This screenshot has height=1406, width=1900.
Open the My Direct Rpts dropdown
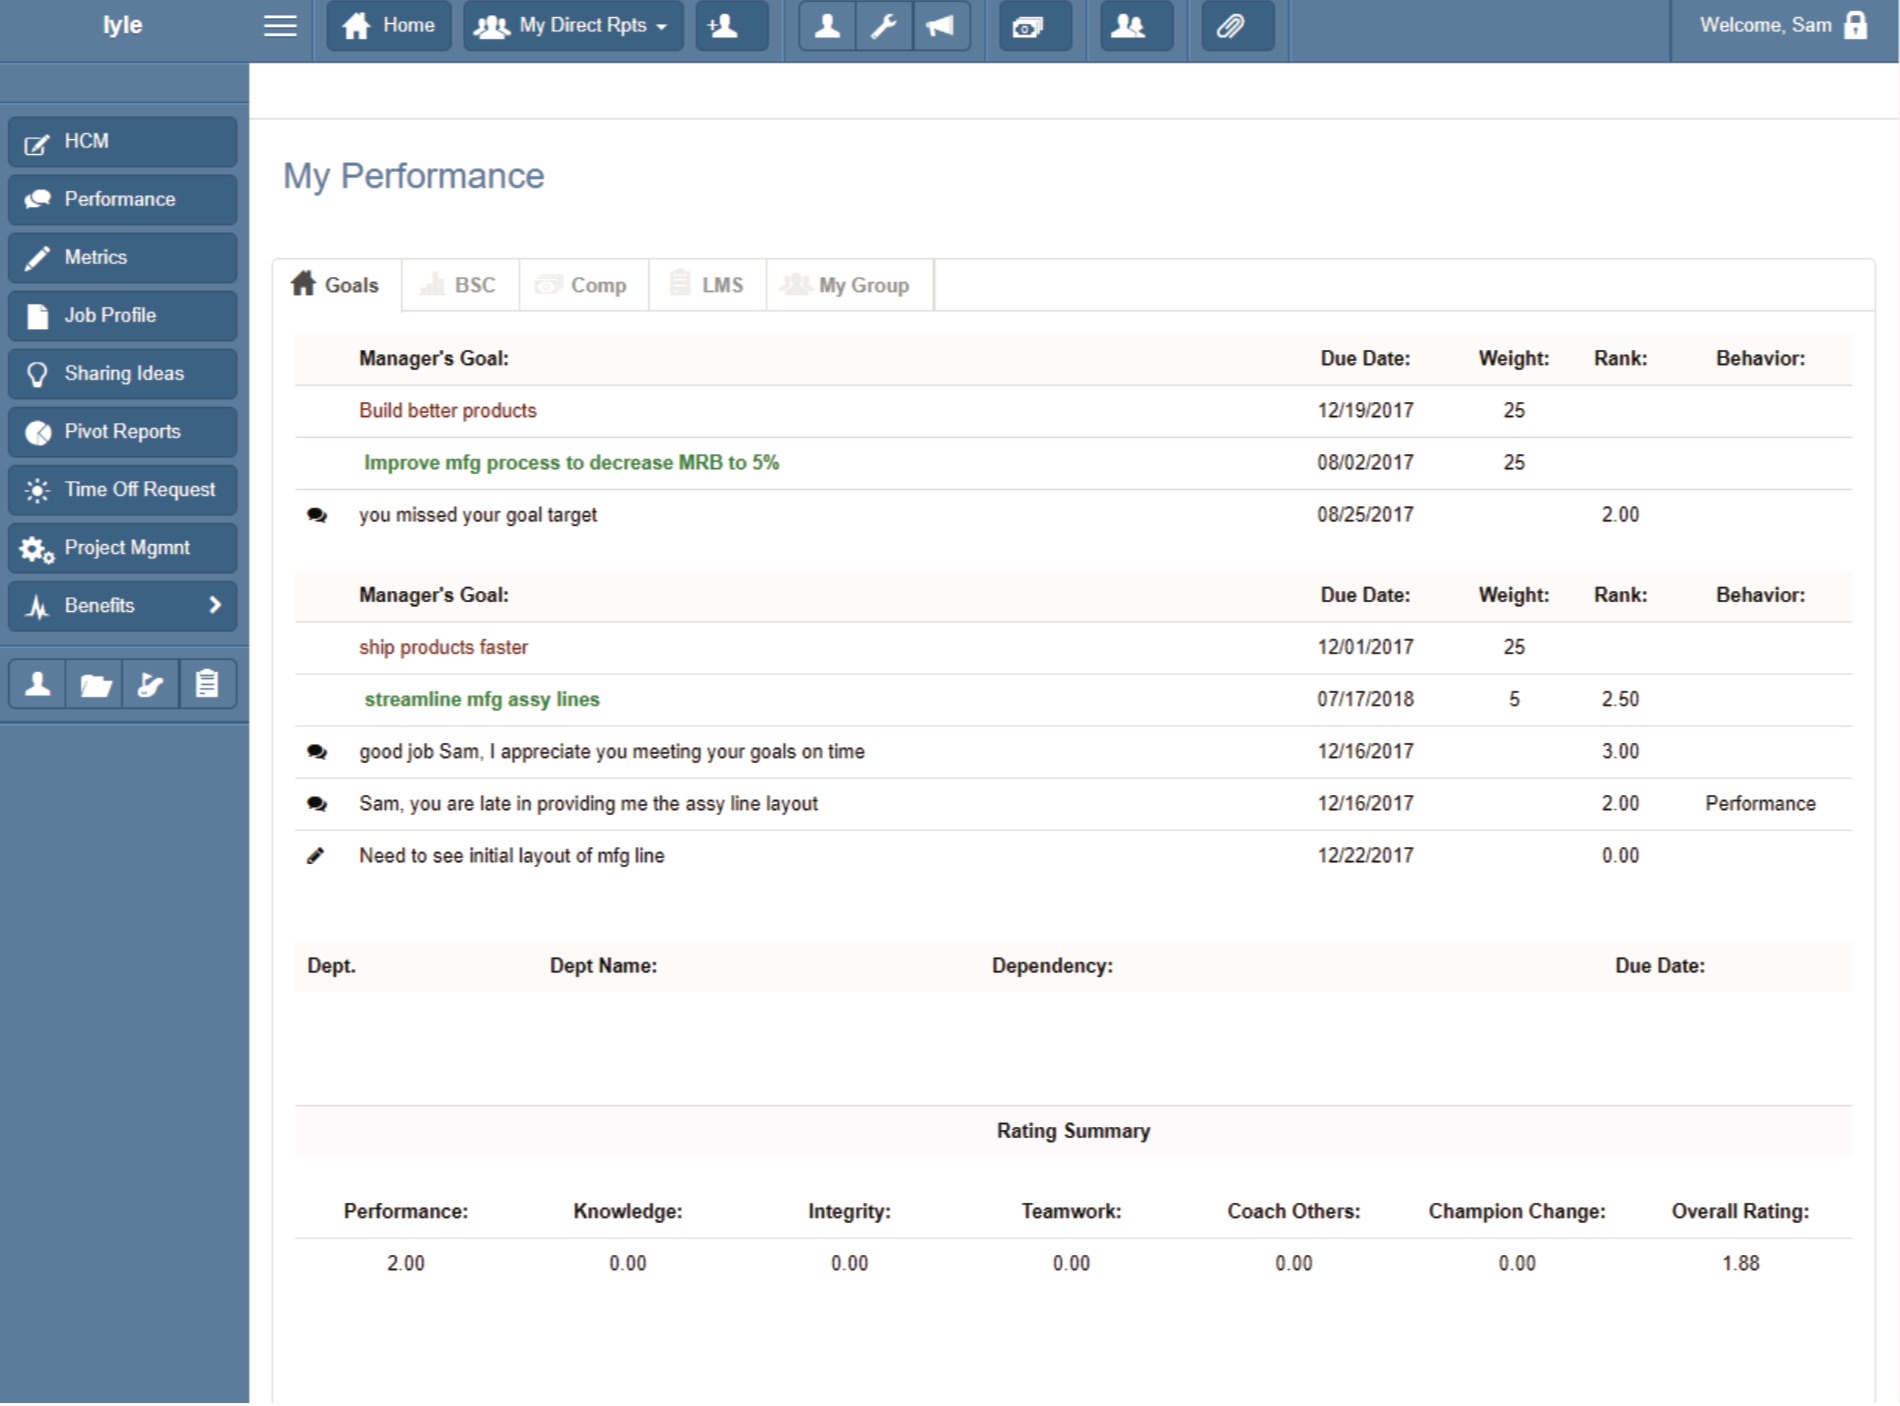[573, 26]
